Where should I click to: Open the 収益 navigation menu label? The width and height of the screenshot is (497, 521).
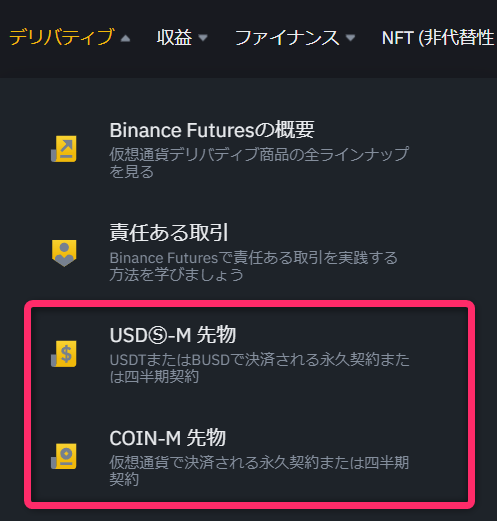tap(174, 37)
